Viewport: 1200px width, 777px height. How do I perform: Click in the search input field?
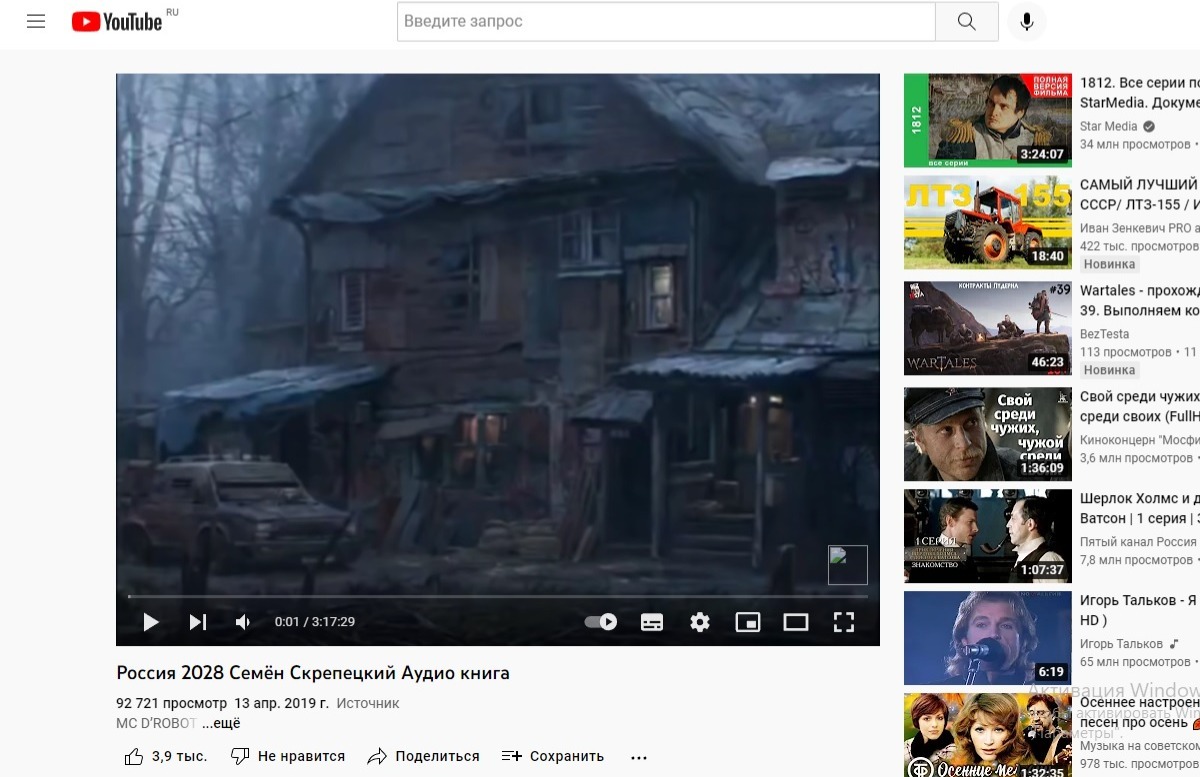(665, 21)
